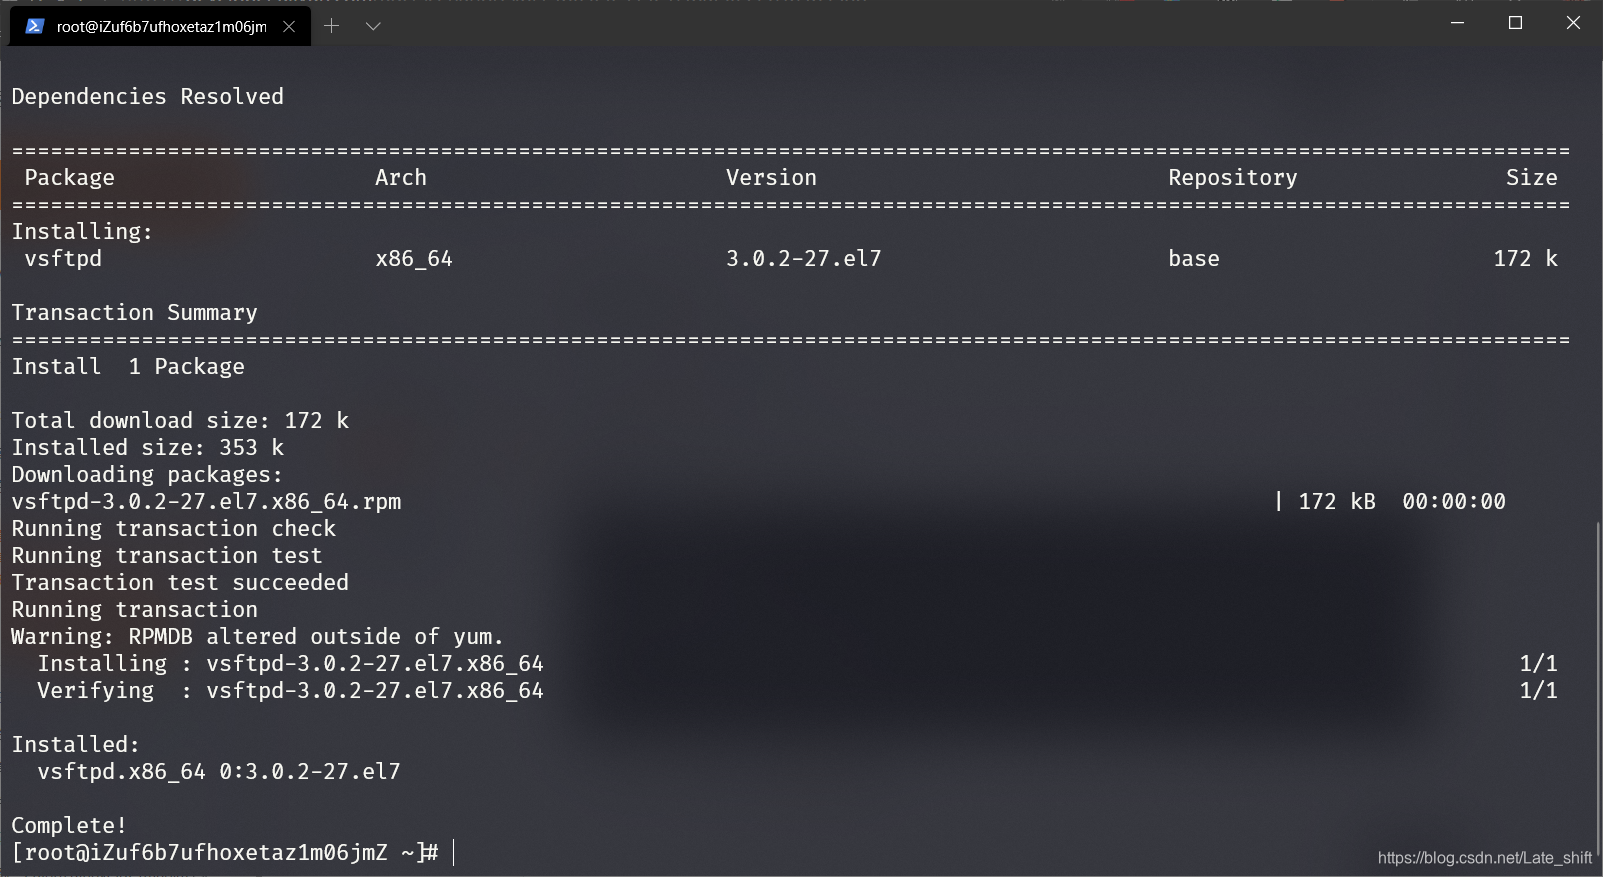Click the 'Repository' column header
Image resolution: width=1603 pixels, height=877 pixels.
point(1232,178)
